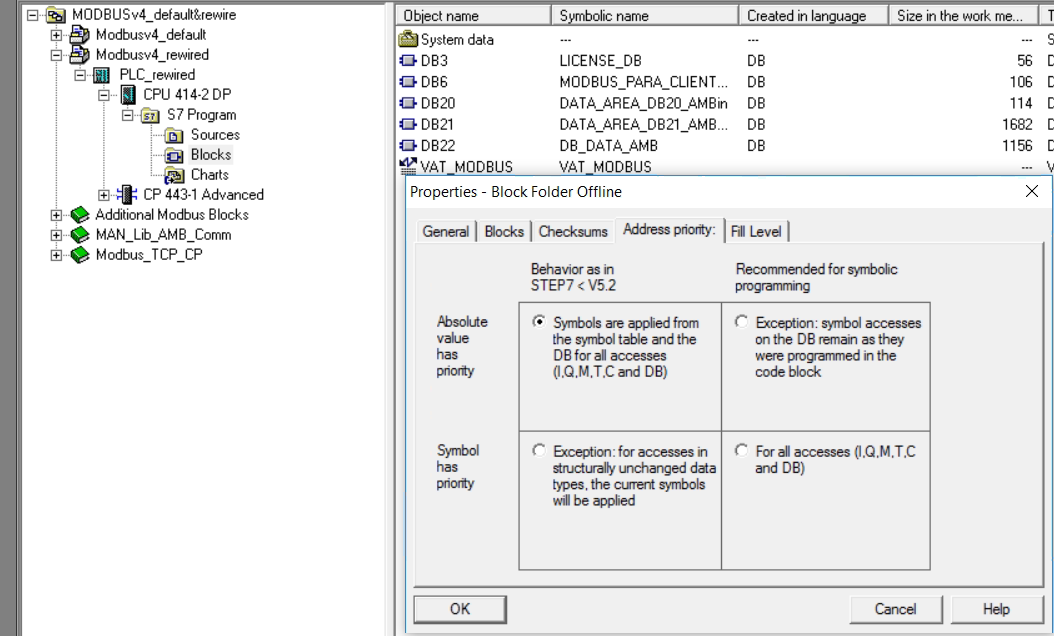Image resolution: width=1054 pixels, height=636 pixels.
Task: Click the S7 Program folder icon
Action: (150, 116)
